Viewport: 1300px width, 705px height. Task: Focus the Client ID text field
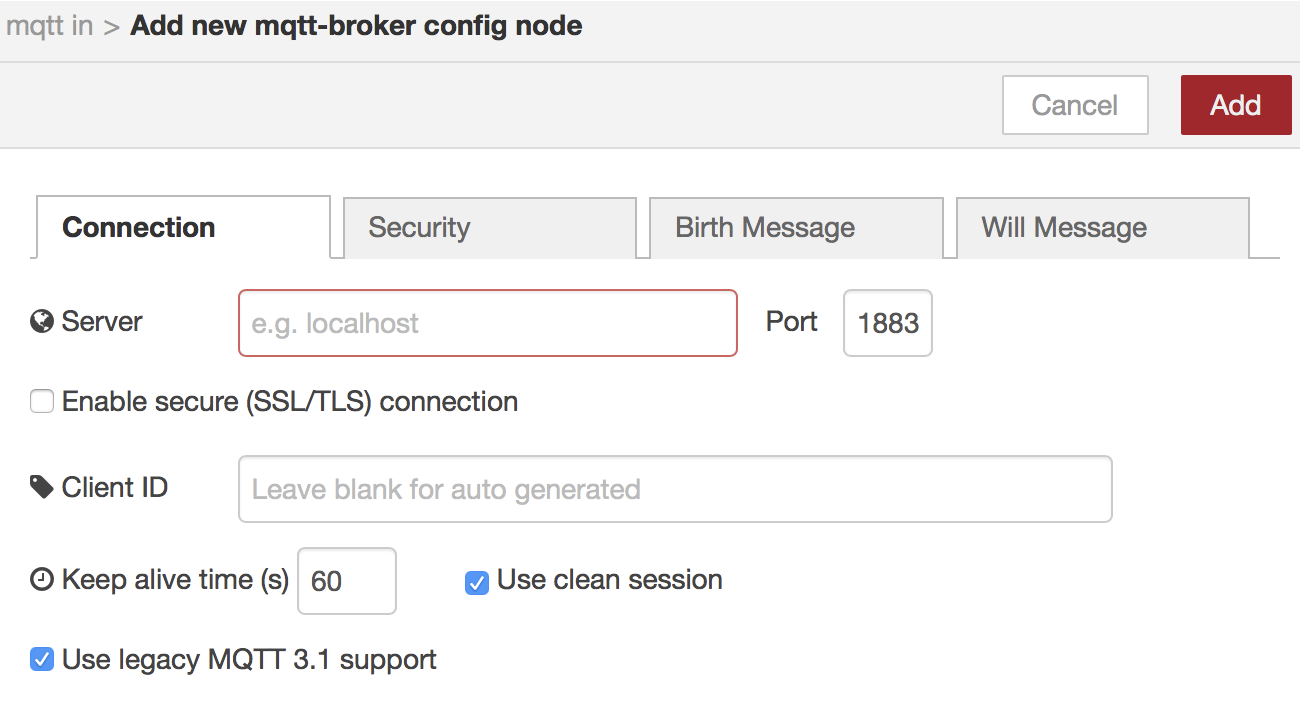pyautogui.click(x=675, y=489)
